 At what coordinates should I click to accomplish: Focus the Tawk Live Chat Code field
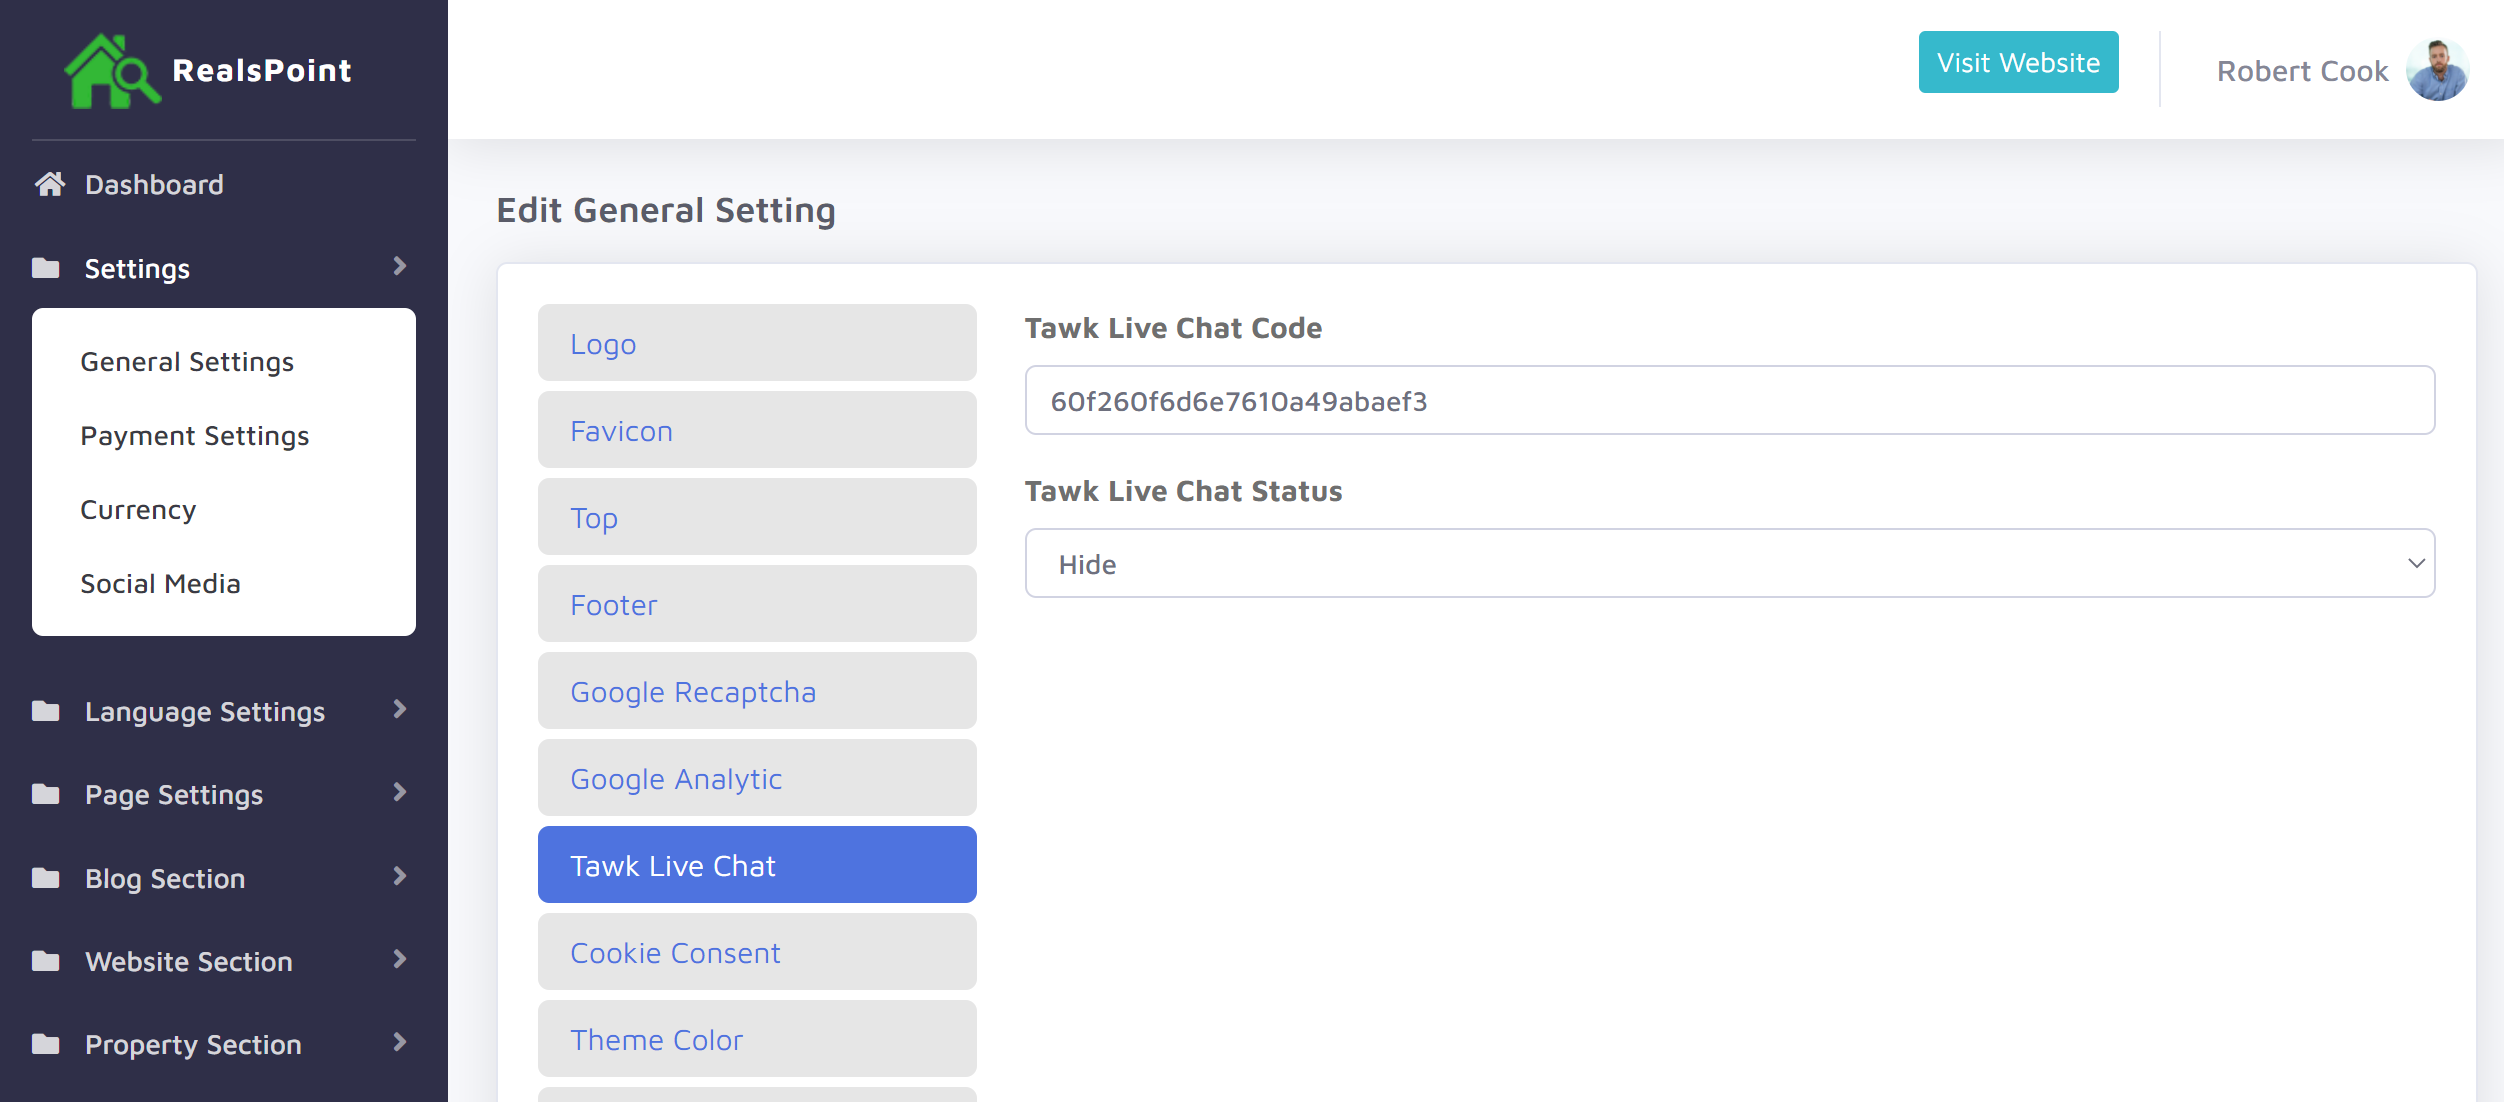(1729, 401)
